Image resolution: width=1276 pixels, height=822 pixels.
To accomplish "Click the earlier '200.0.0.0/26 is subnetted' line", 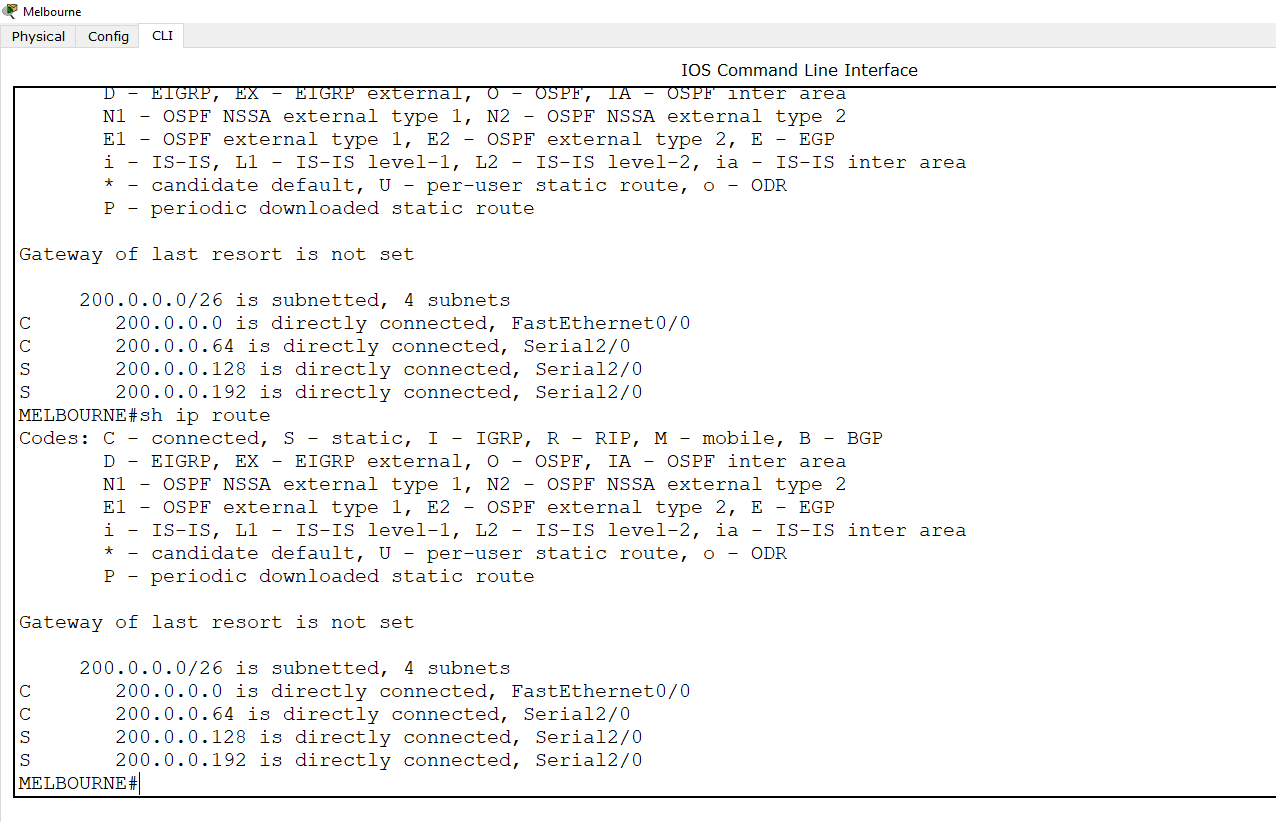I will [x=294, y=300].
